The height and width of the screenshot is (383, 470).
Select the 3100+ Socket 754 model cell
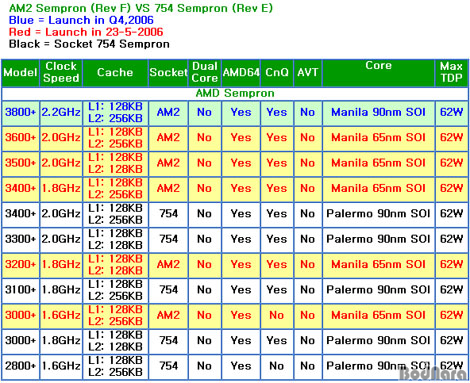[20, 290]
